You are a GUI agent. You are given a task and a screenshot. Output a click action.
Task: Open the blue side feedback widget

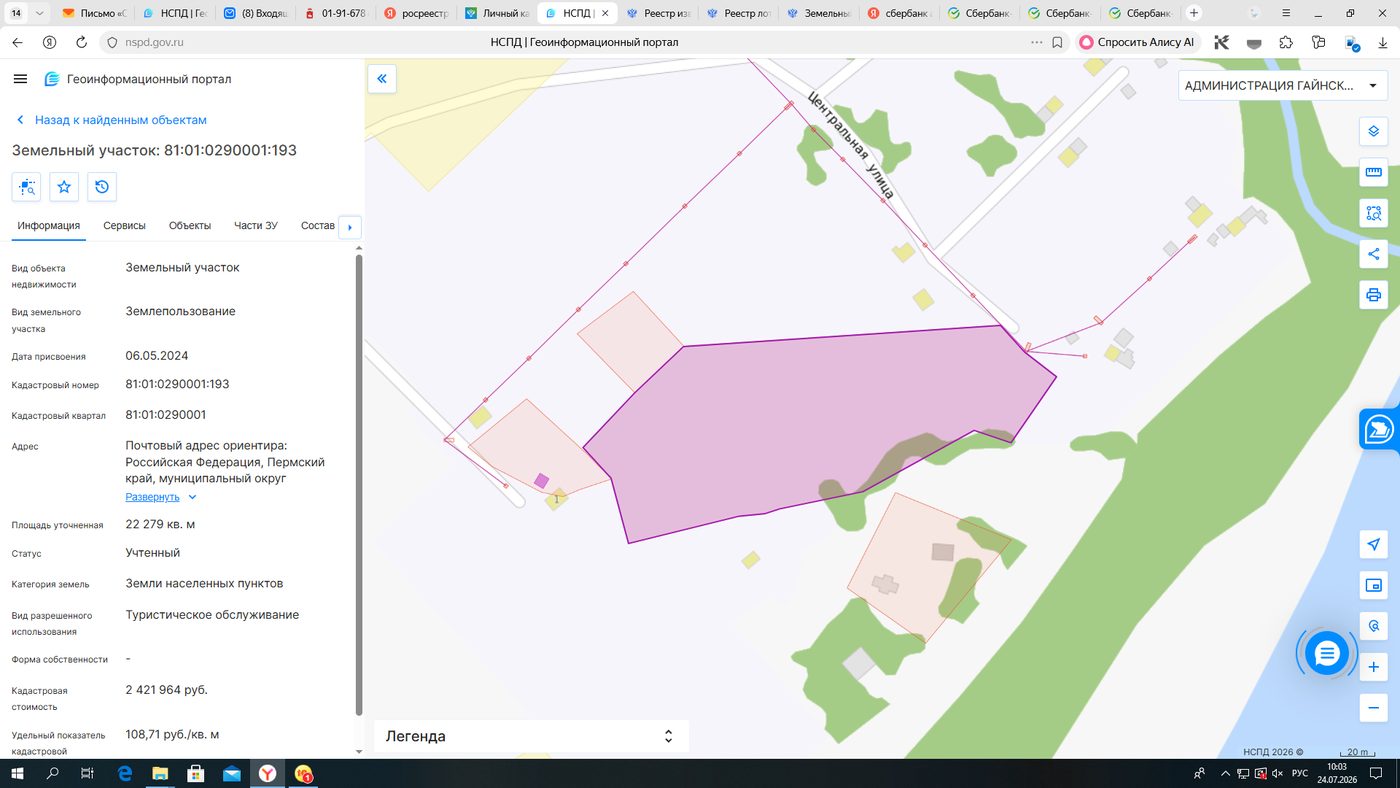[x=1380, y=429]
